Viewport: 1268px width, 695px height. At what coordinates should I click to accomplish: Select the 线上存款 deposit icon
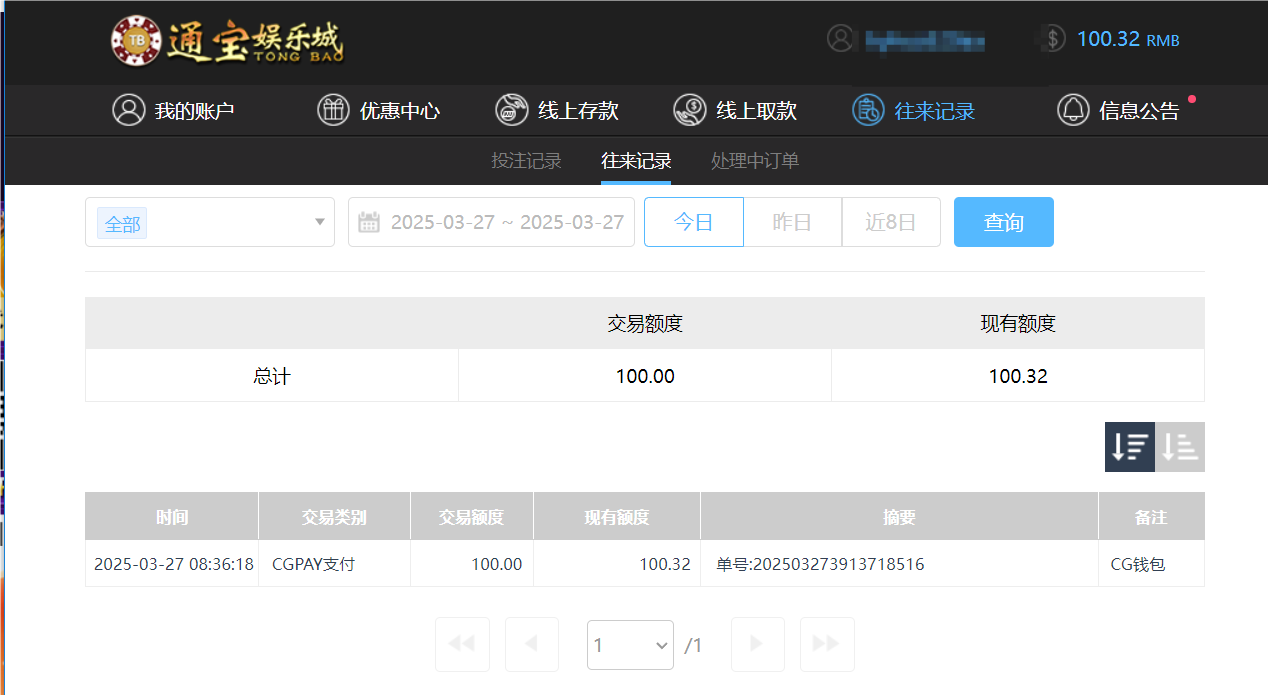pyautogui.click(x=511, y=110)
